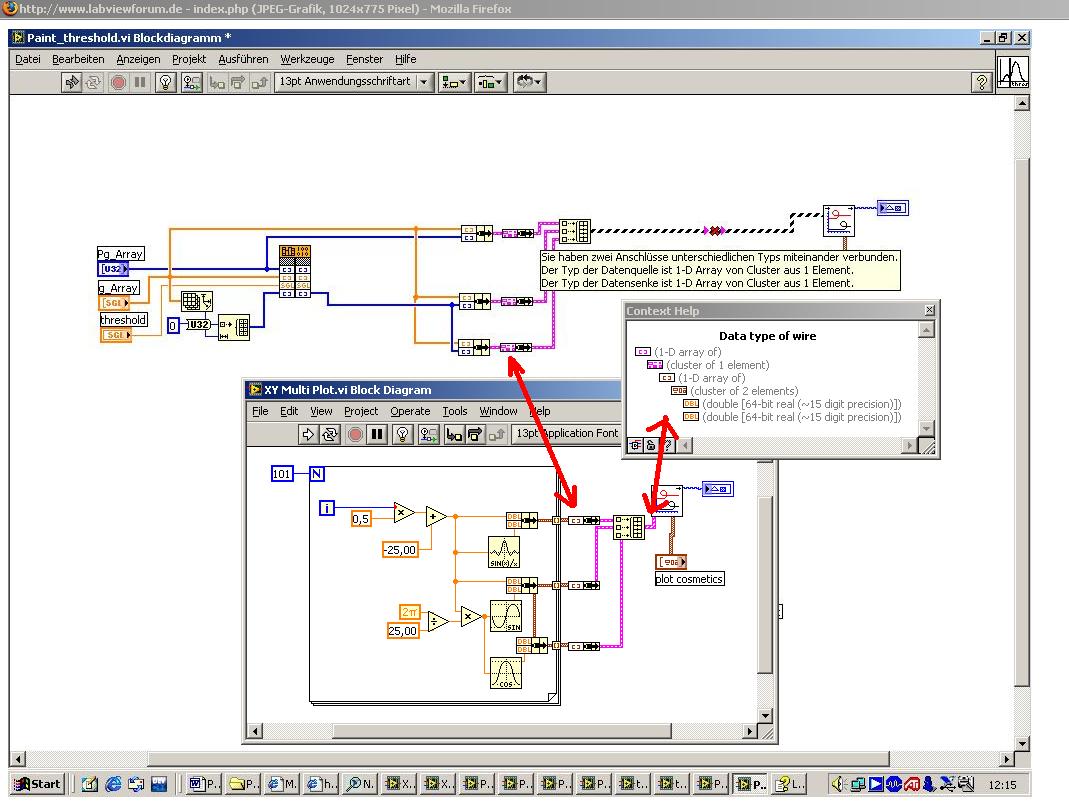The width and height of the screenshot is (1069, 806).
Task: Select the sinc function node
Action: (505, 552)
